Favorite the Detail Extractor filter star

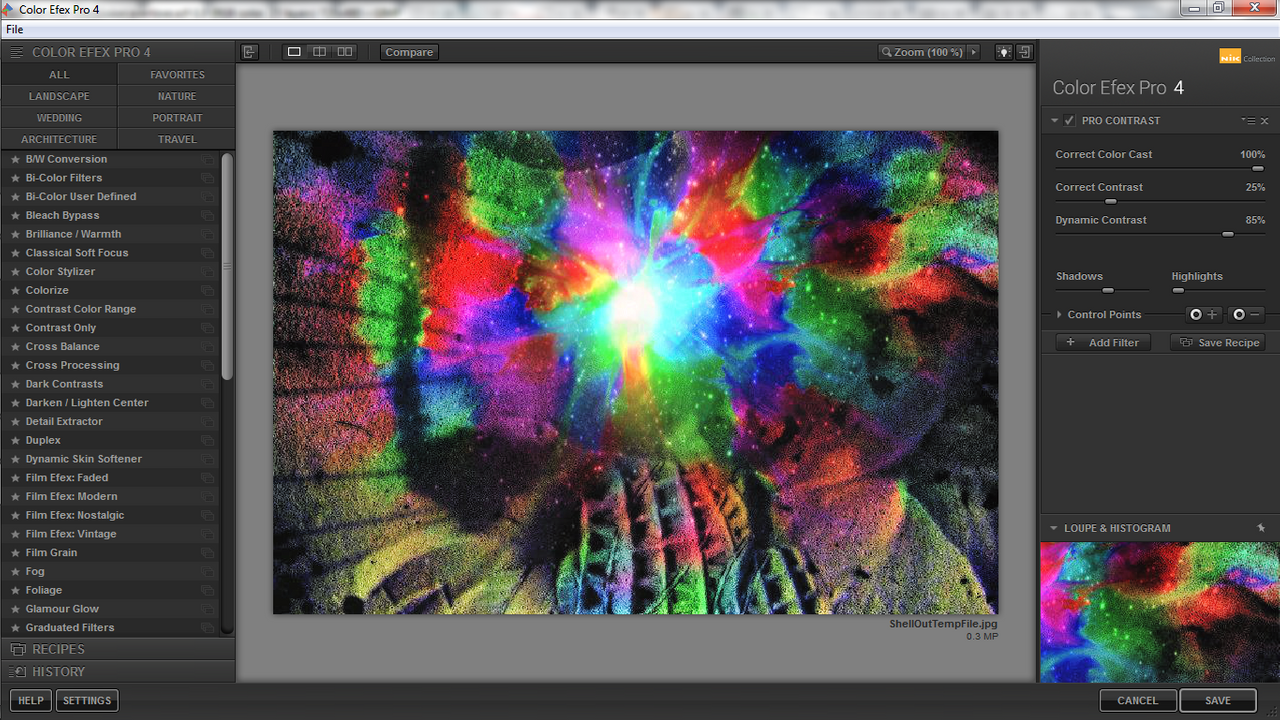pyautogui.click(x=15, y=421)
